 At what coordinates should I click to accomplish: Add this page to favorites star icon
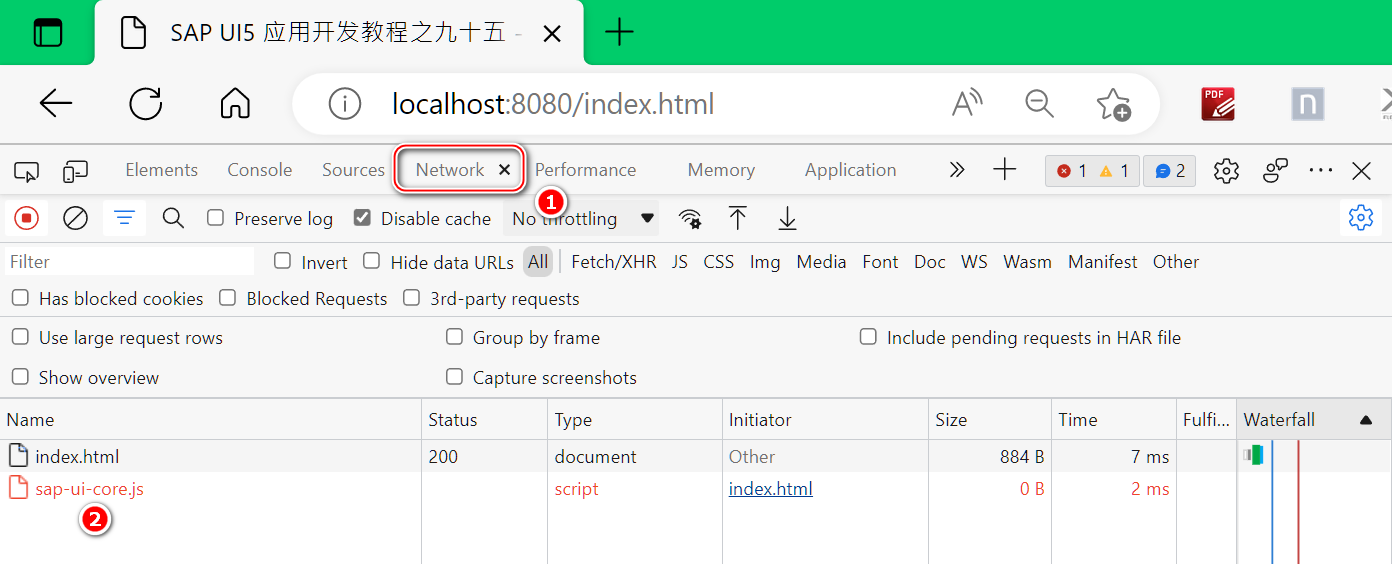(x=1113, y=103)
